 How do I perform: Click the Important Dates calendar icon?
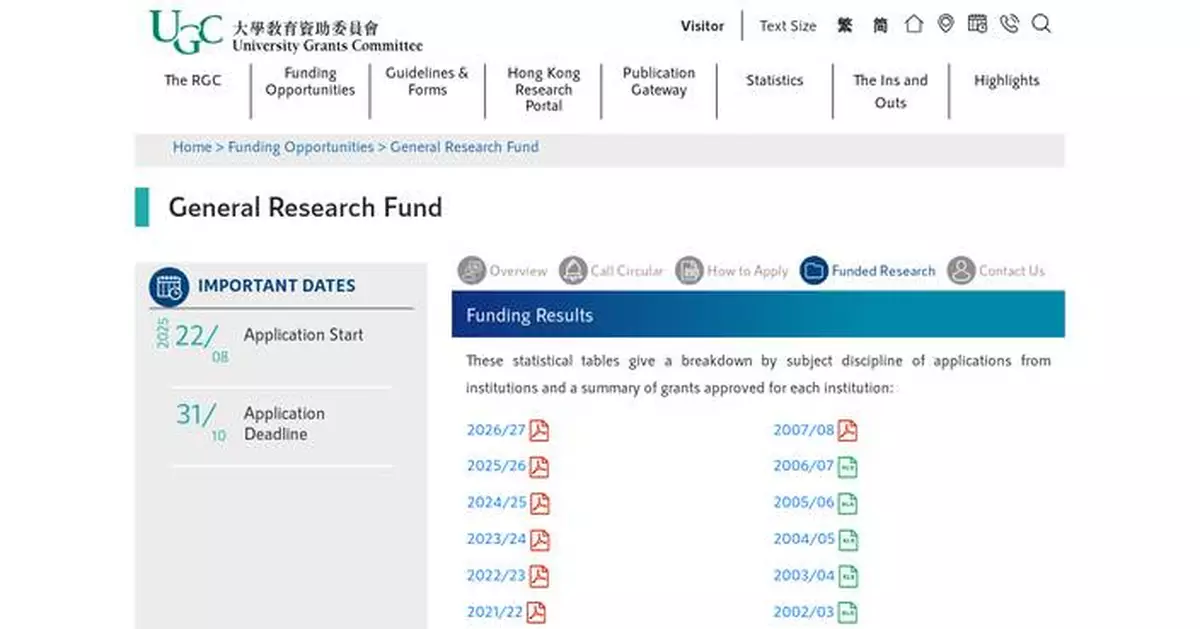point(169,287)
